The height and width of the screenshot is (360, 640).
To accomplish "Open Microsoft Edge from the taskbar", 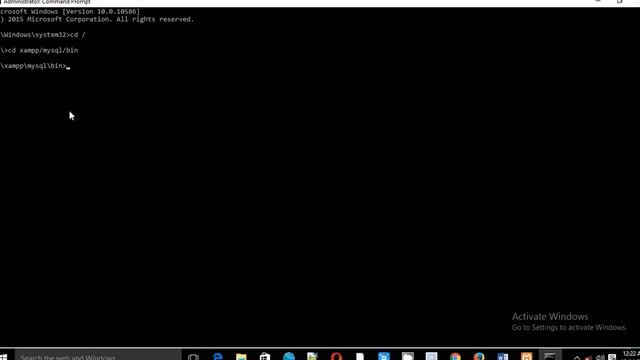I will pos(218,356).
